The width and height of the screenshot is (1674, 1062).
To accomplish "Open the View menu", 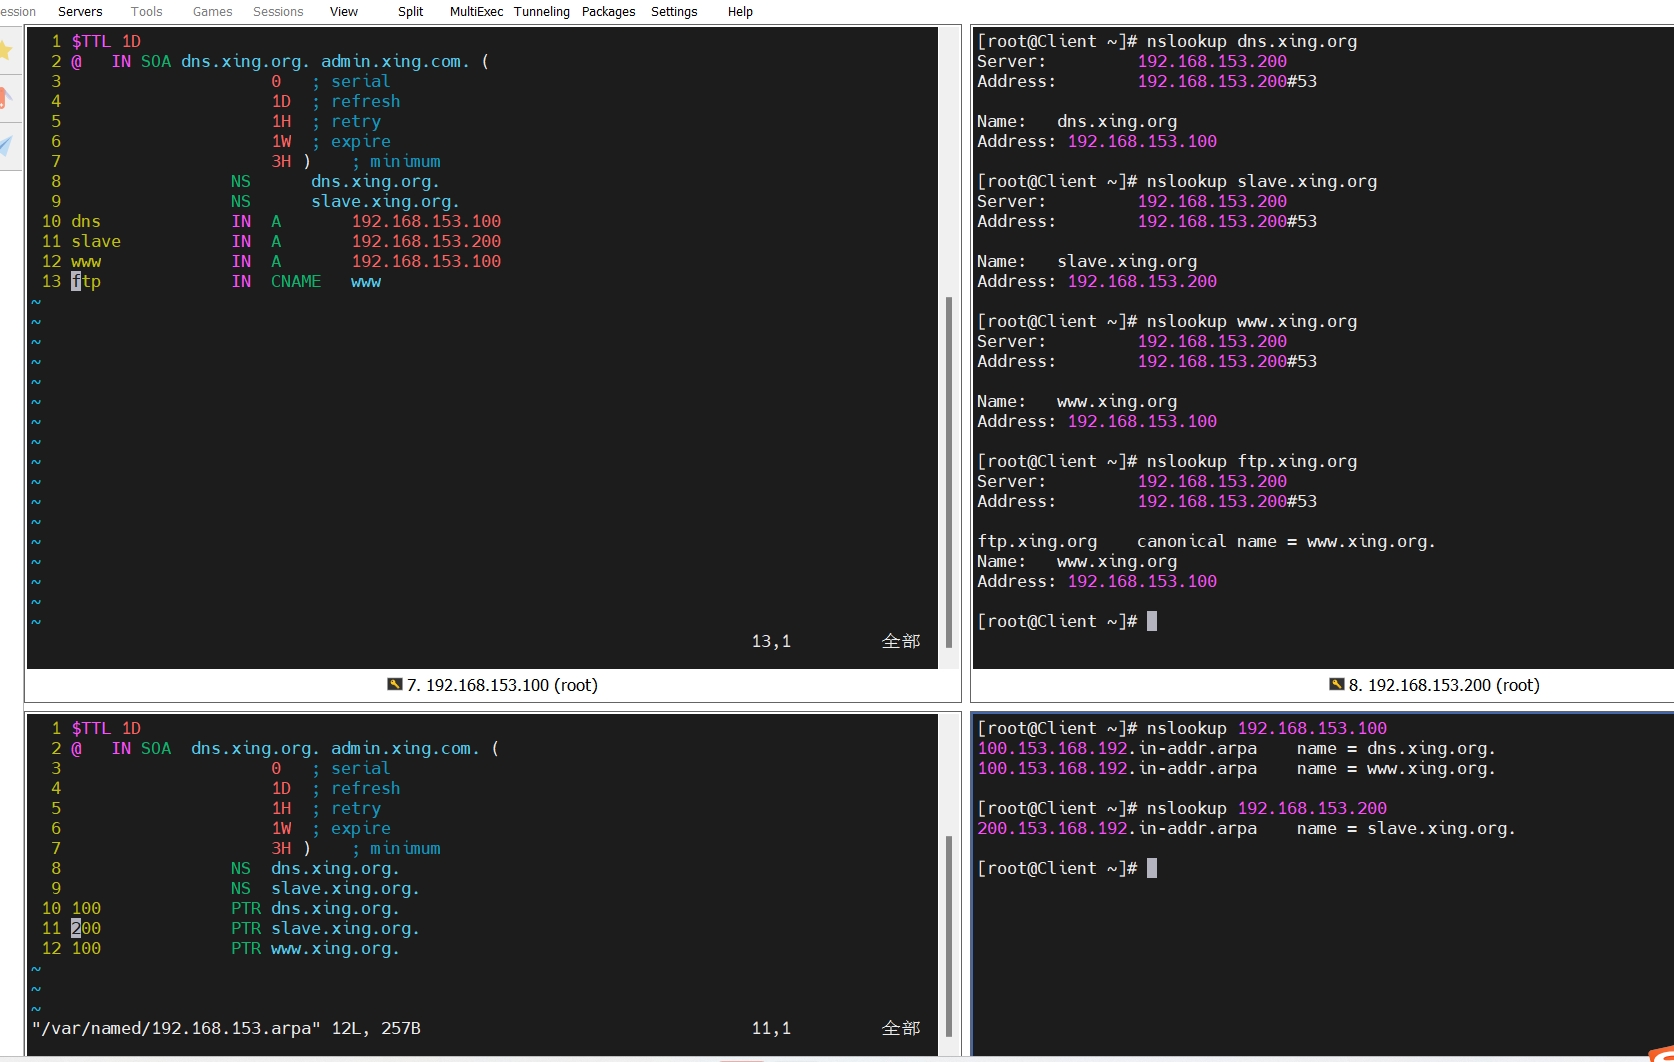I will [x=344, y=11].
